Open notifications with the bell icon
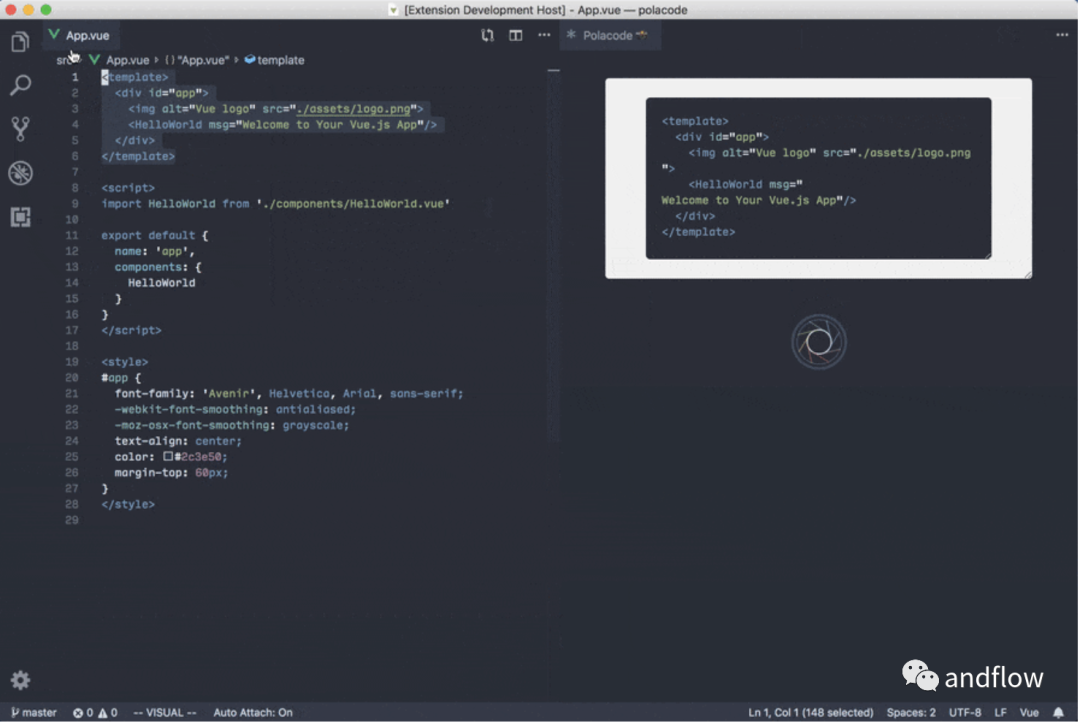The image size is (1080, 723). tap(1059, 713)
